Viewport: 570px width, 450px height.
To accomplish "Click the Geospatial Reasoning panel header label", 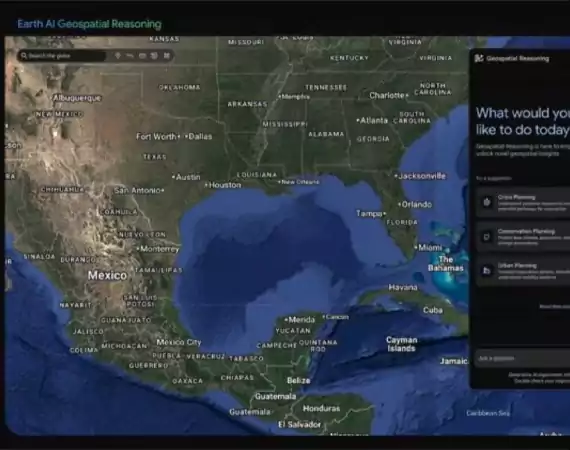I will (518, 59).
